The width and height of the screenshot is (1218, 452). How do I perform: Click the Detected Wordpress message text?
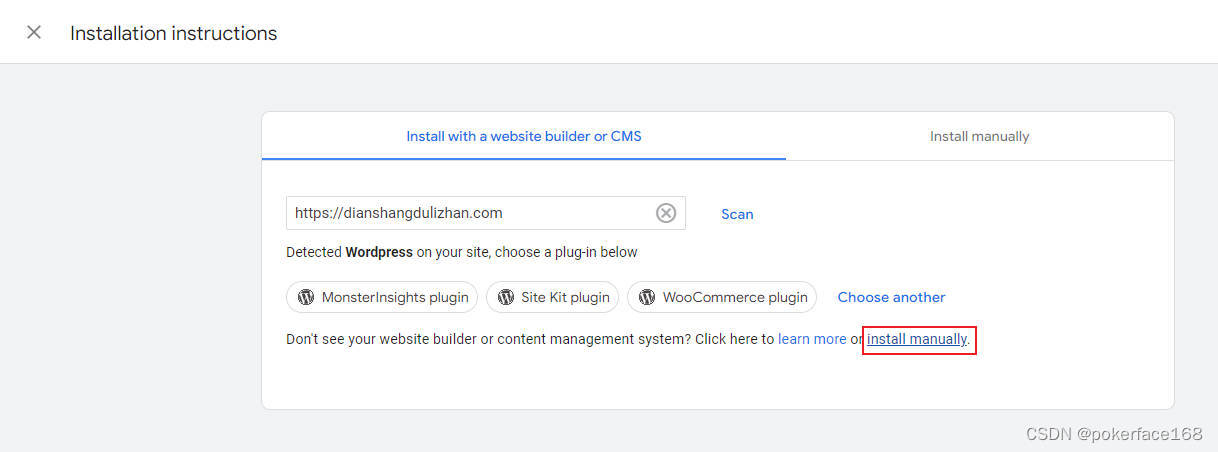pos(462,252)
